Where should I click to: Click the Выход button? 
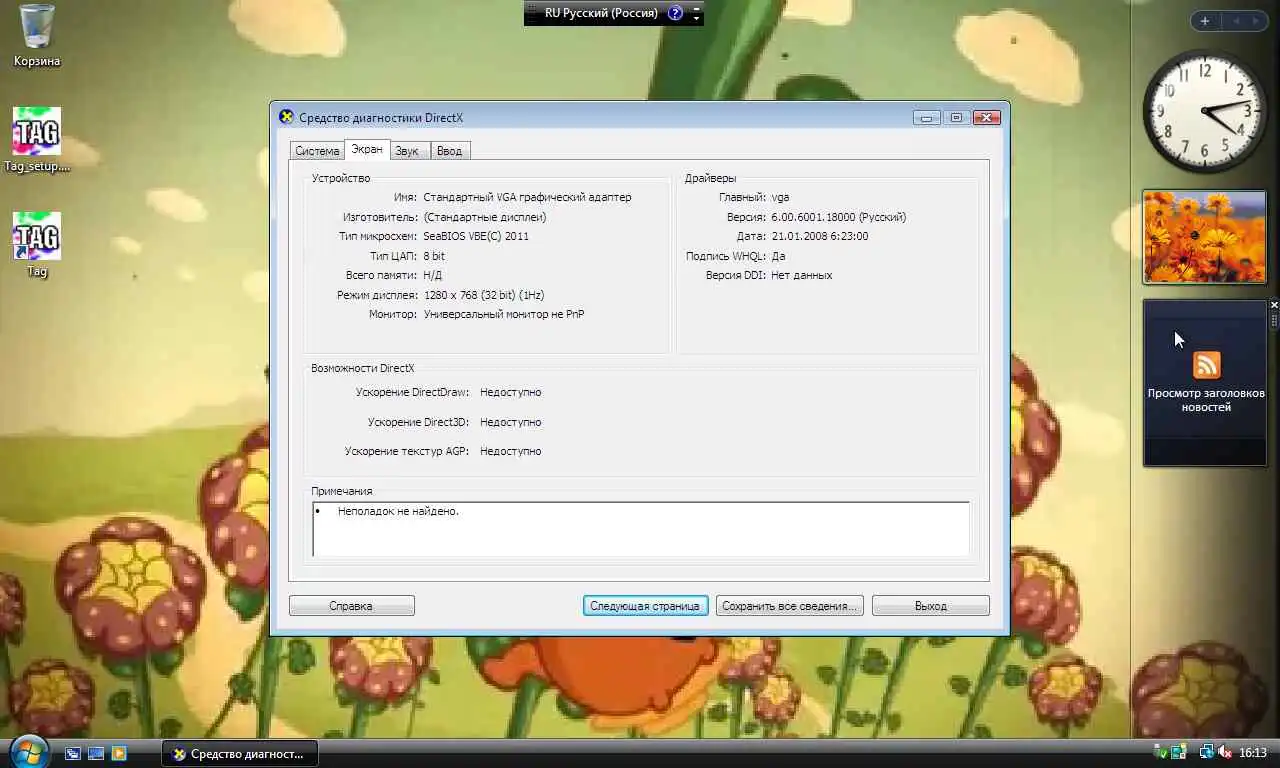[930, 606]
